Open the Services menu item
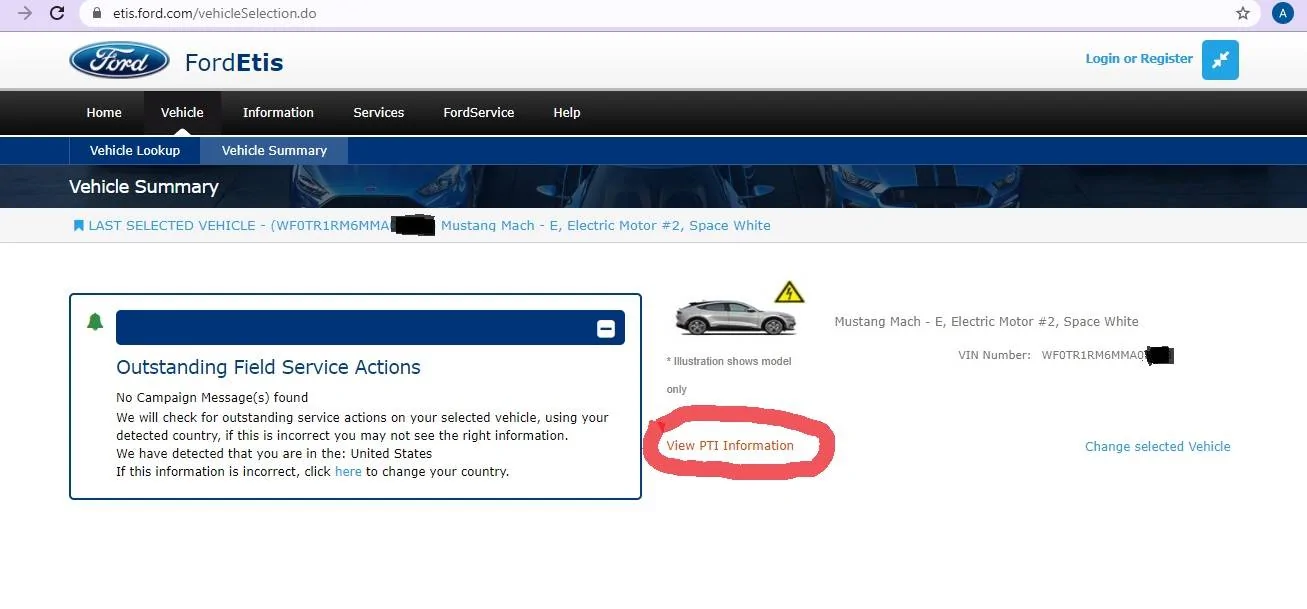 pyautogui.click(x=379, y=112)
